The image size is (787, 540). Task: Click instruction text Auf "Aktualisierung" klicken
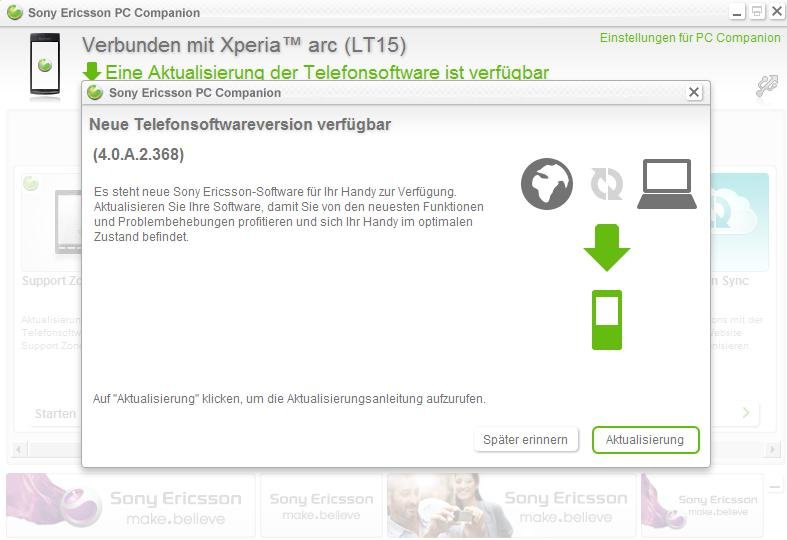[290, 399]
